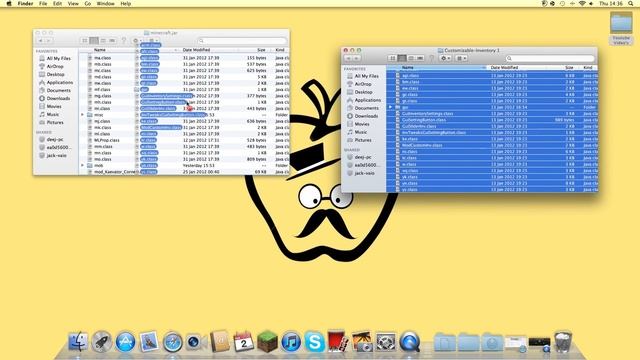Screen dimensions: 640x360
Task: Open Address Book icon in Dock
Action: click(220, 342)
